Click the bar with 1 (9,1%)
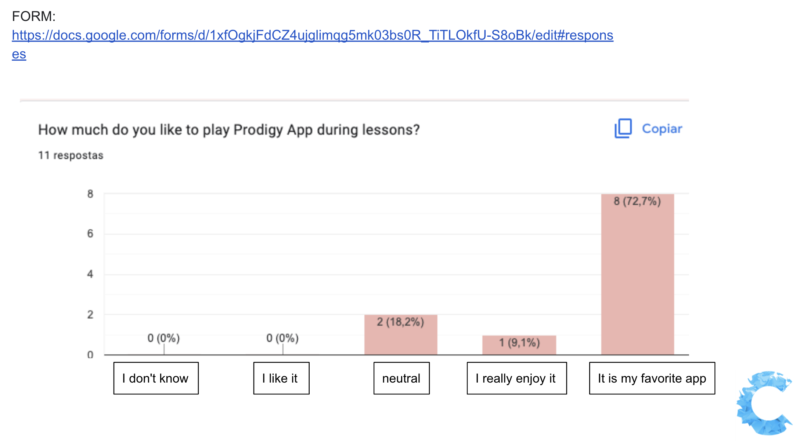Image resolution: width=800 pixels, height=441 pixels. tap(519, 345)
